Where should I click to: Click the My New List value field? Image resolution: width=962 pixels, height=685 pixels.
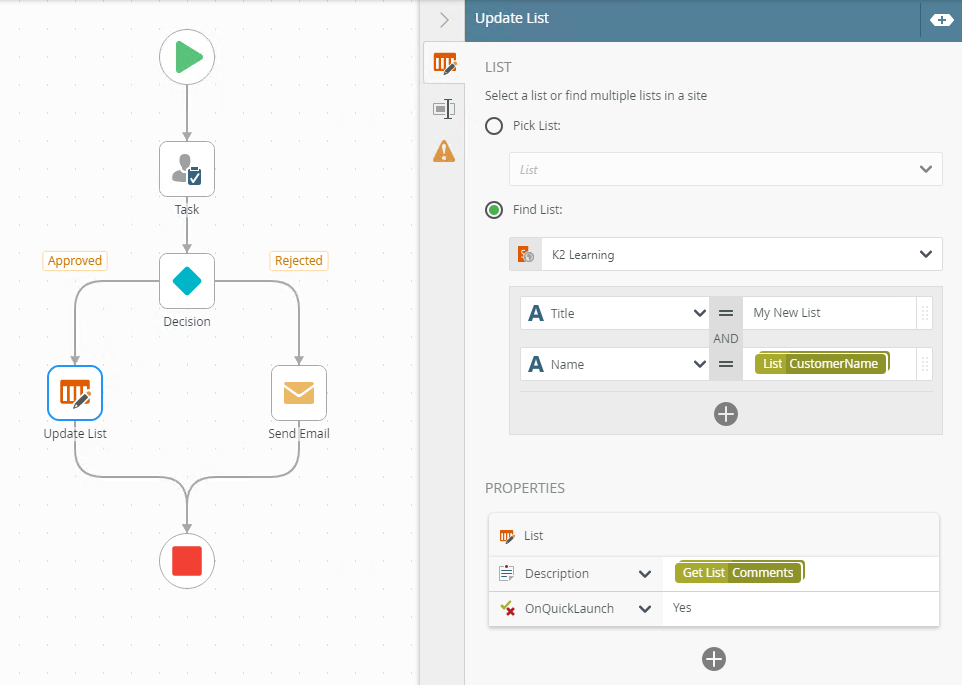[829, 313]
